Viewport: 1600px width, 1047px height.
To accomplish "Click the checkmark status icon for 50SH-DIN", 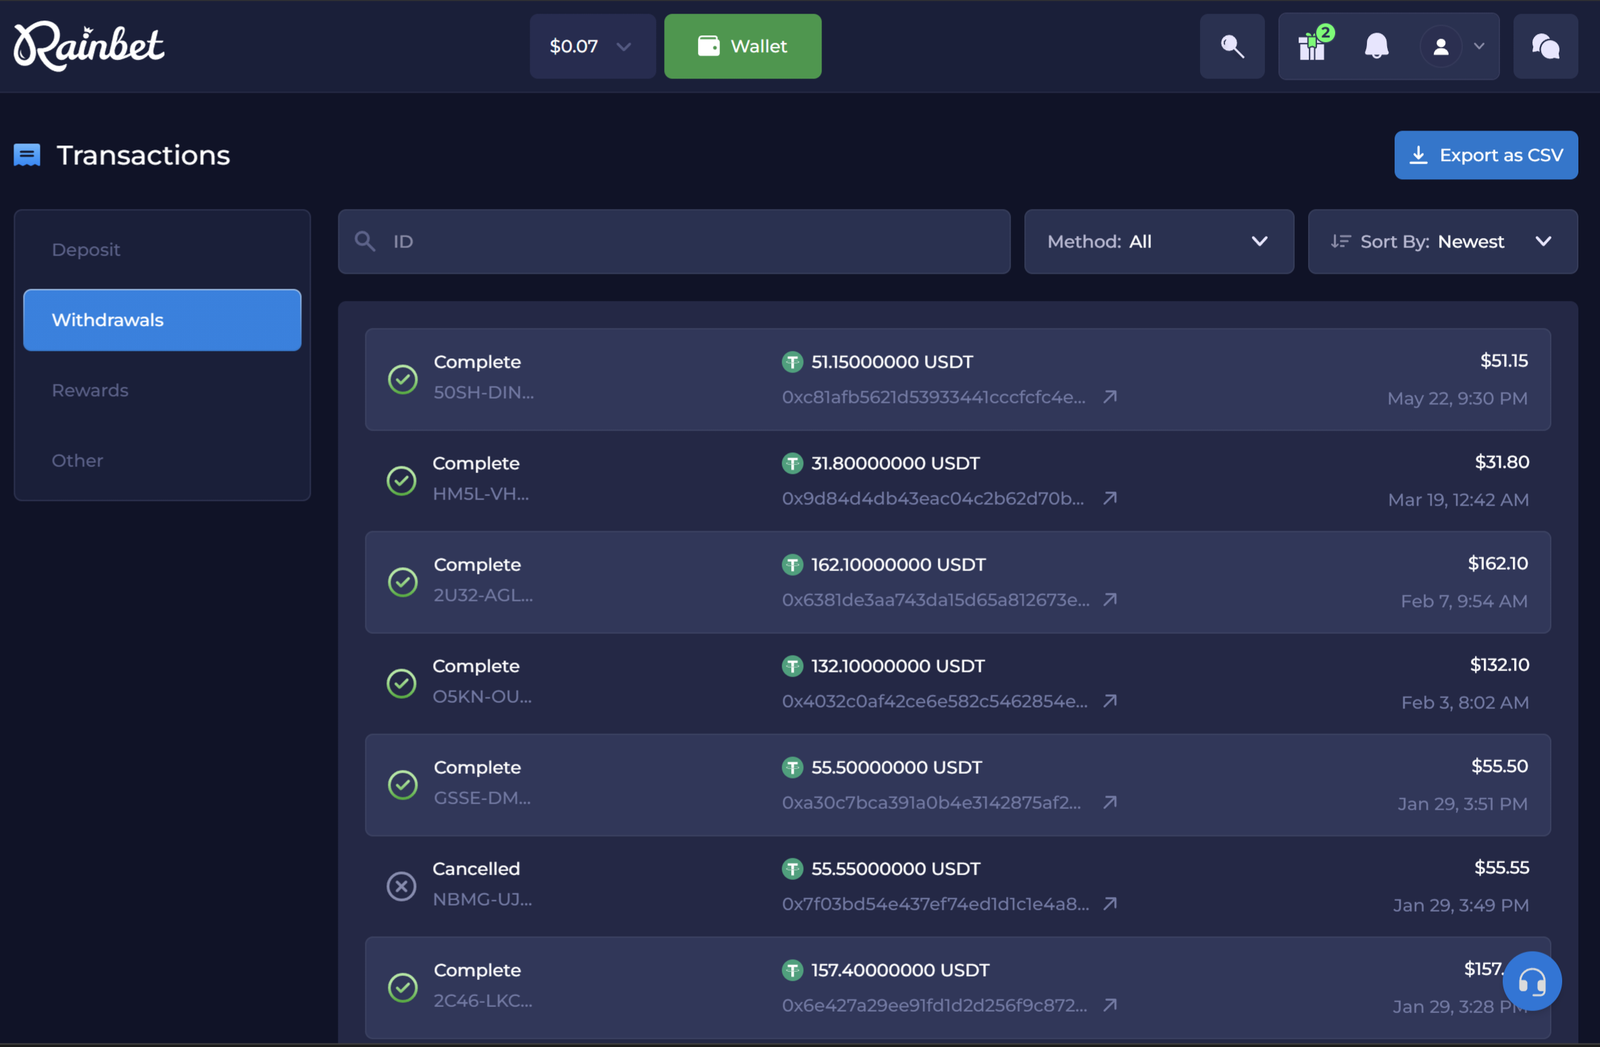I will (x=403, y=379).
